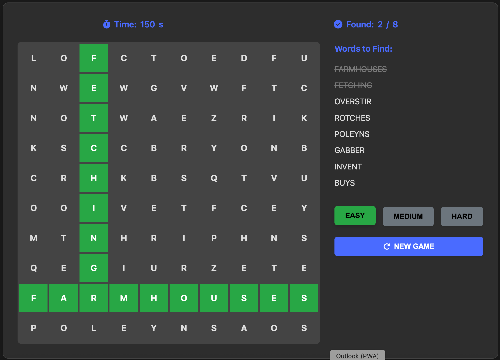Click letter G in the second row

(154, 88)
